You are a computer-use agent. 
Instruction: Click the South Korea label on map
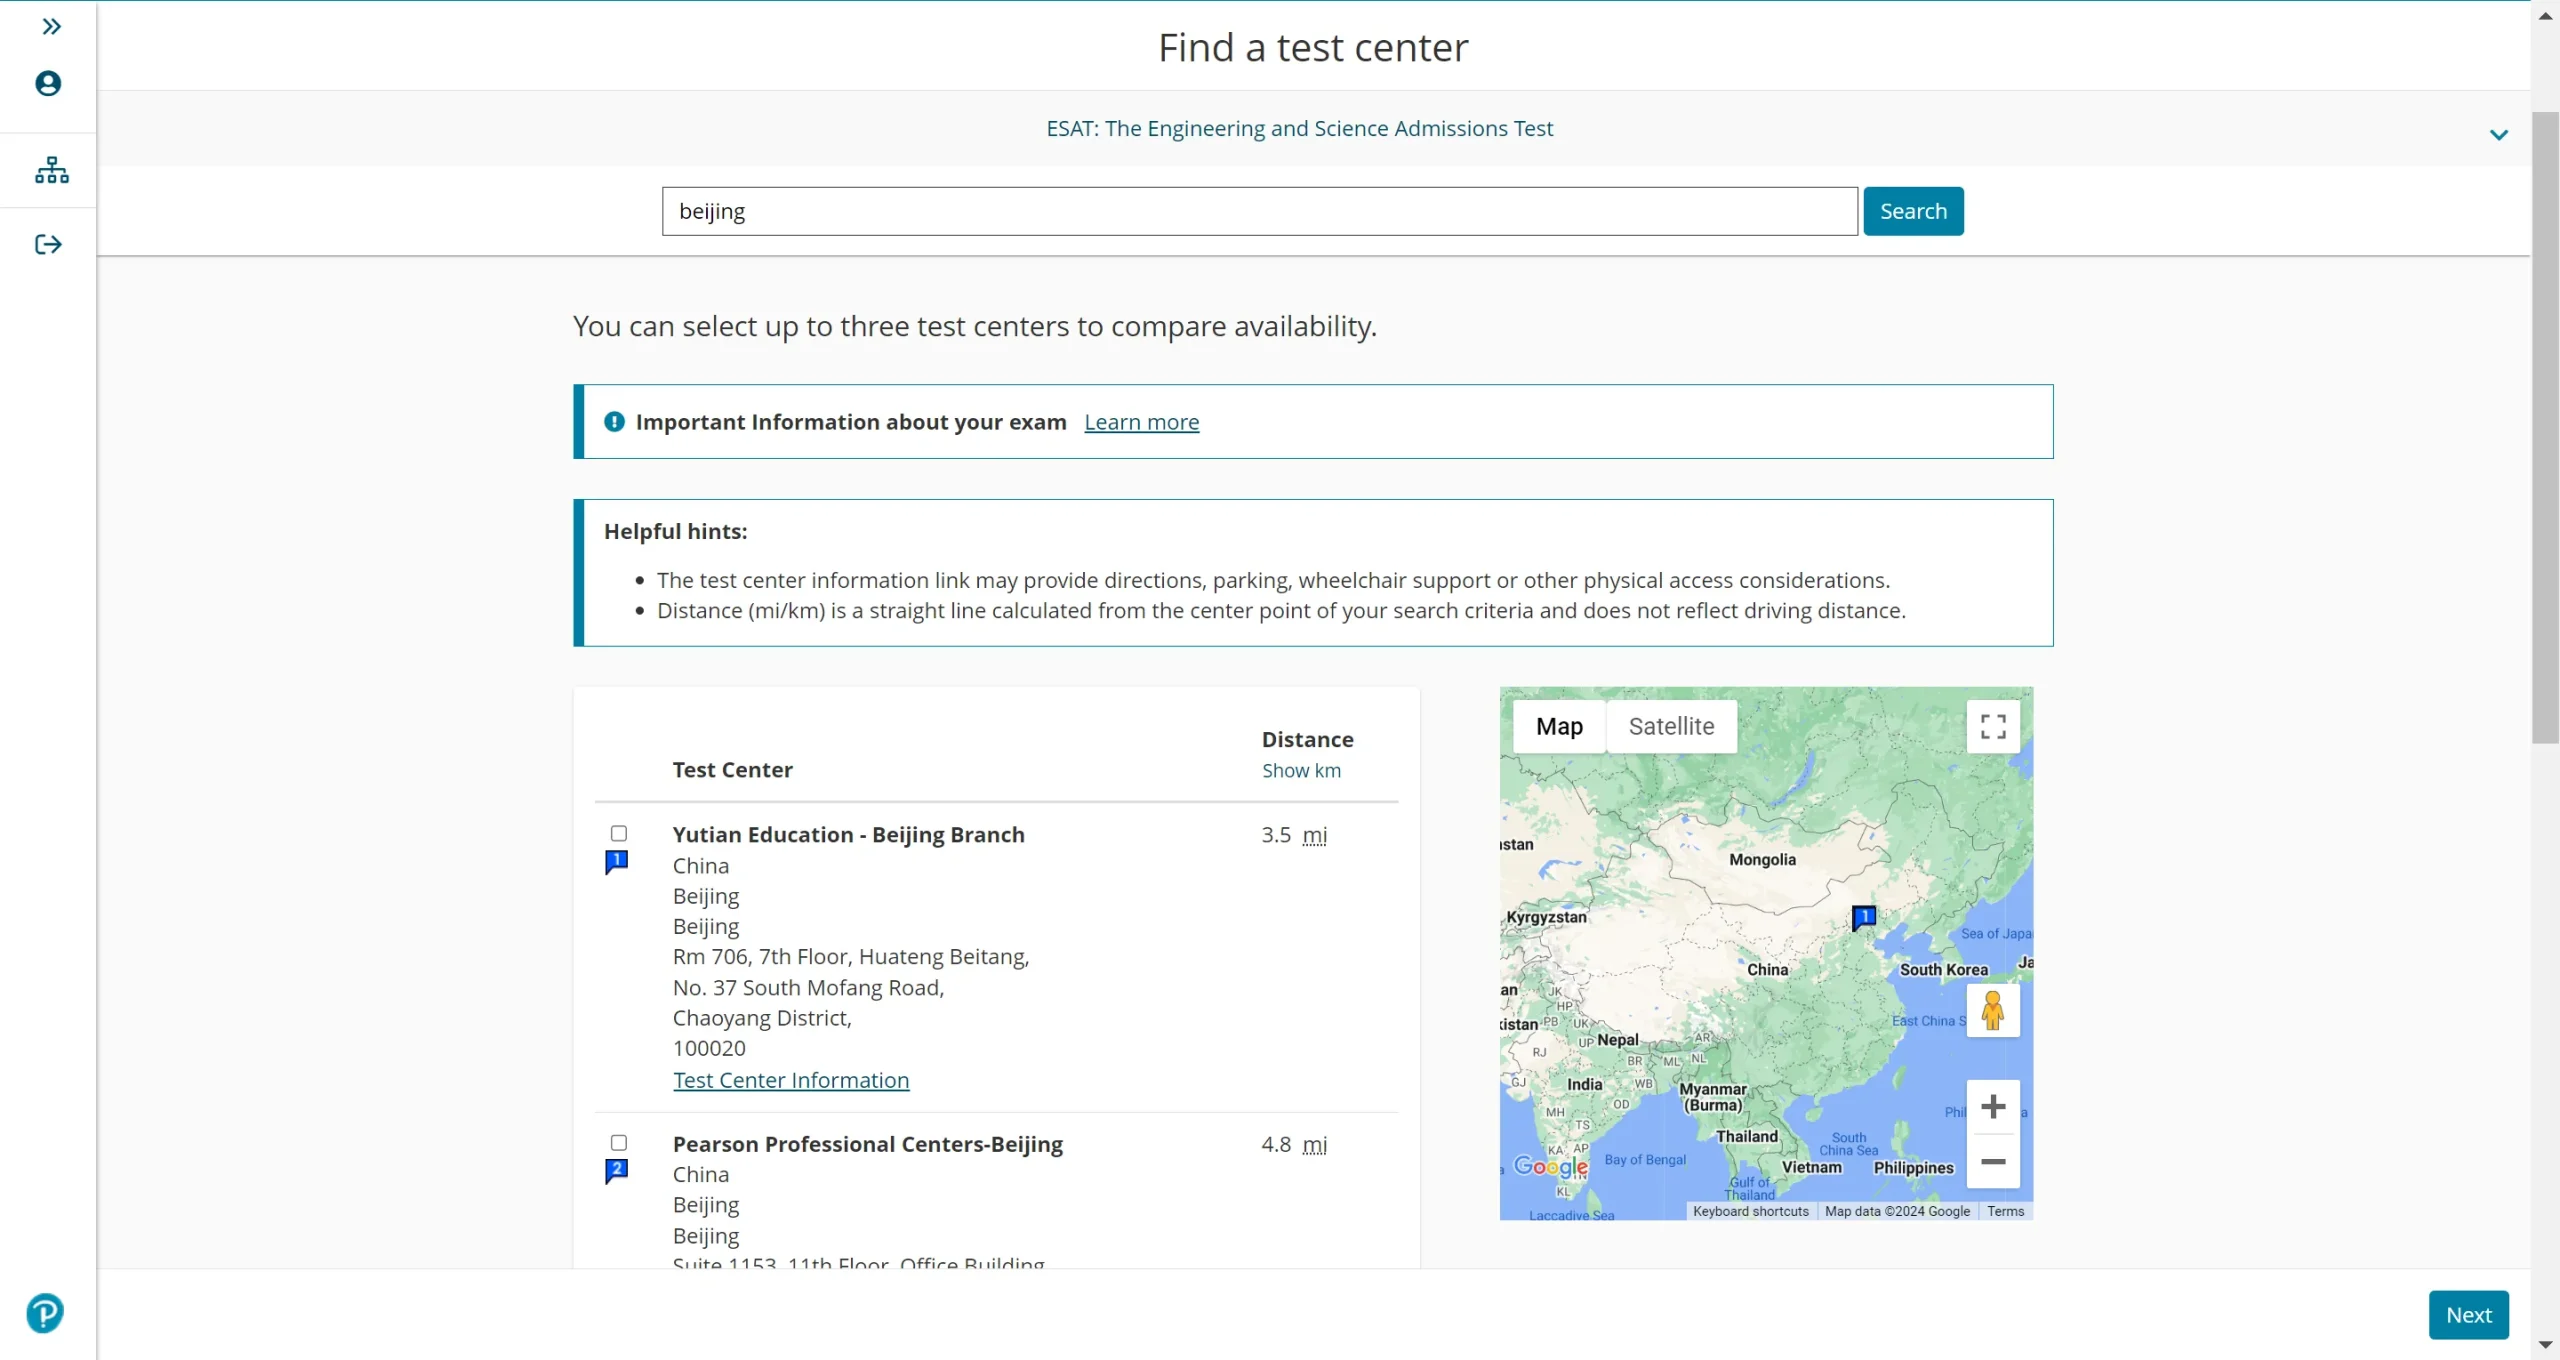coord(1943,969)
